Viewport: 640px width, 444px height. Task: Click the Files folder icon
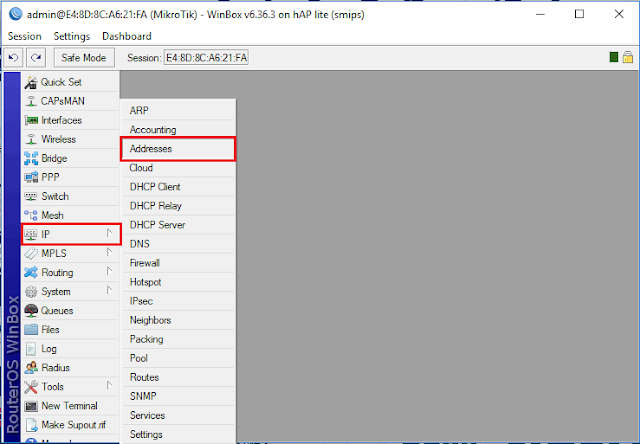pos(31,329)
